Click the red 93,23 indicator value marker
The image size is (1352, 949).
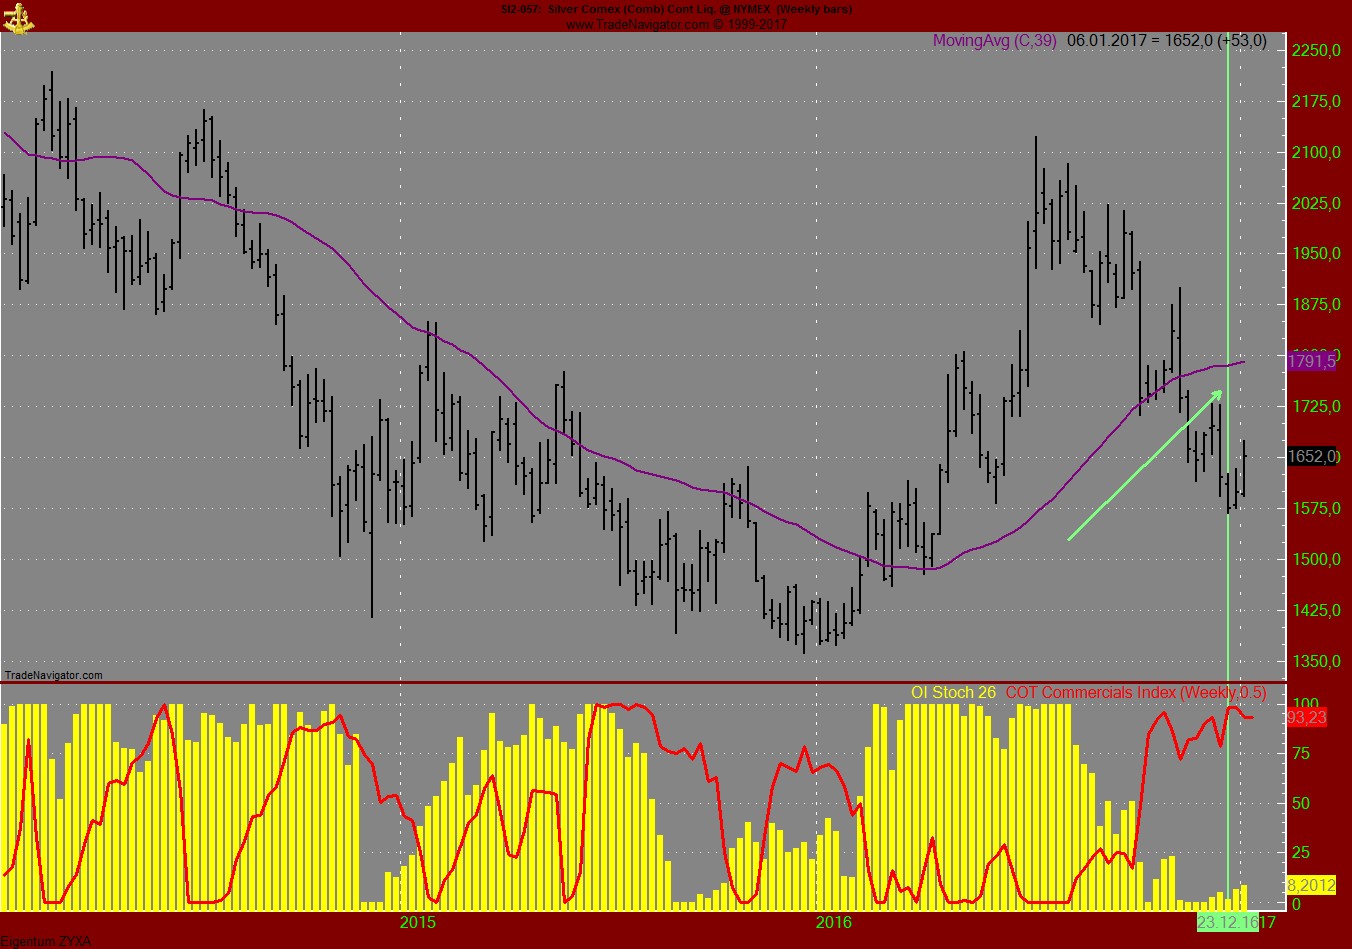pyautogui.click(x=1305, y=716)
